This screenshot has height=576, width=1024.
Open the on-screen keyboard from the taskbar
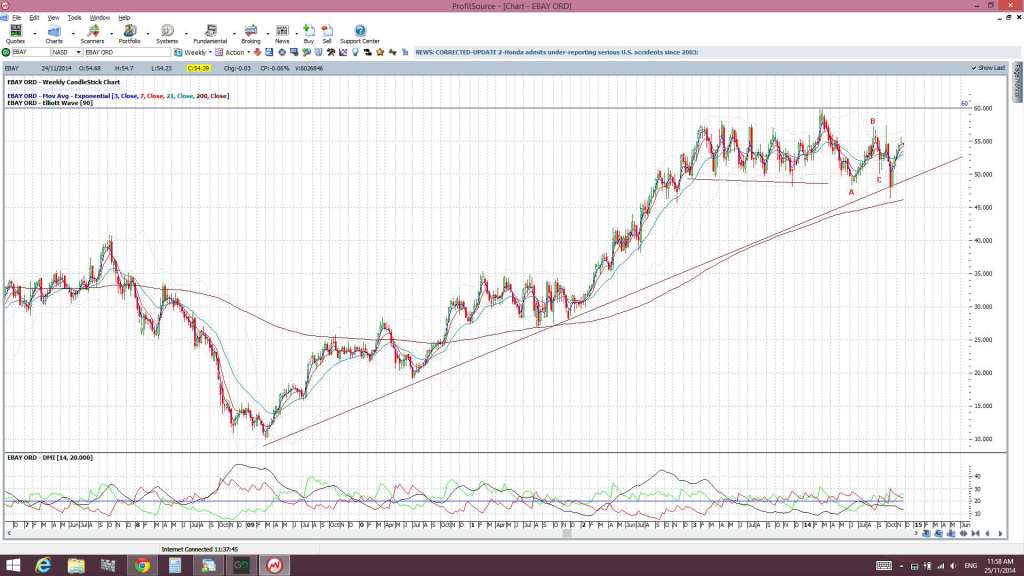(x=884, y=566)
